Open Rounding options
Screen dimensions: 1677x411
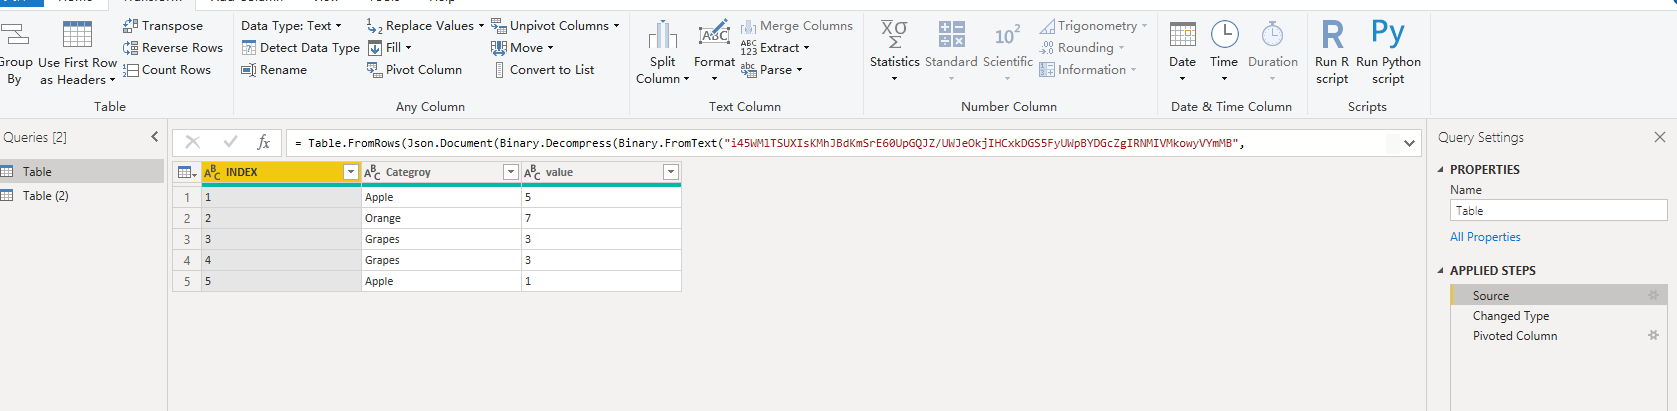pos(1082,48)
